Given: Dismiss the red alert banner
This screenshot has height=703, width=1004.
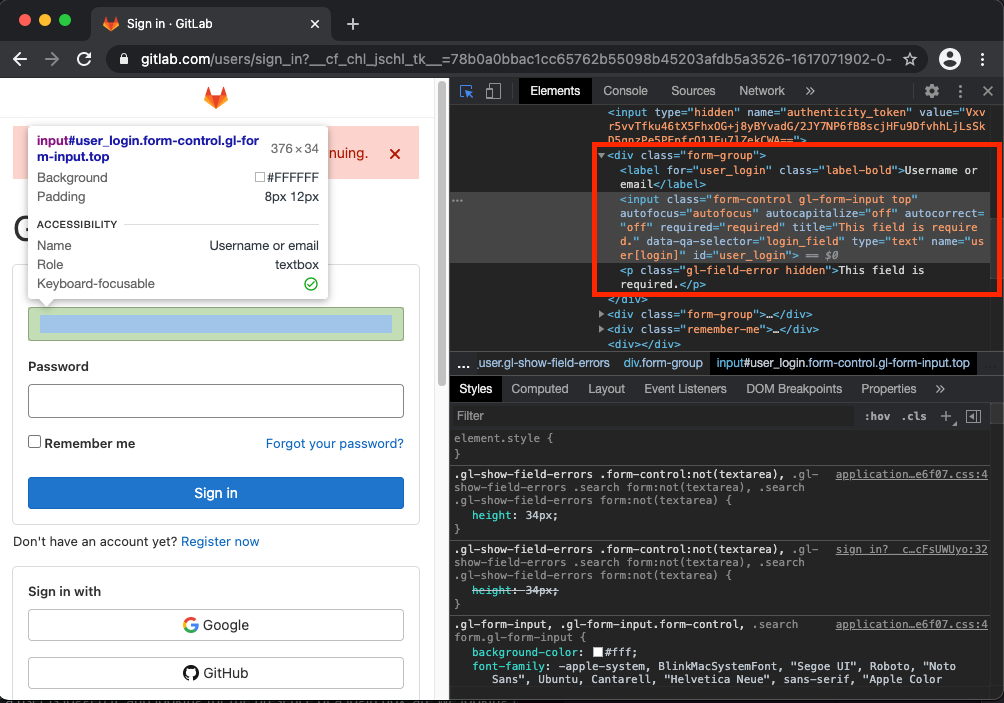Looking at the screenshot, I should pos(395,154).
